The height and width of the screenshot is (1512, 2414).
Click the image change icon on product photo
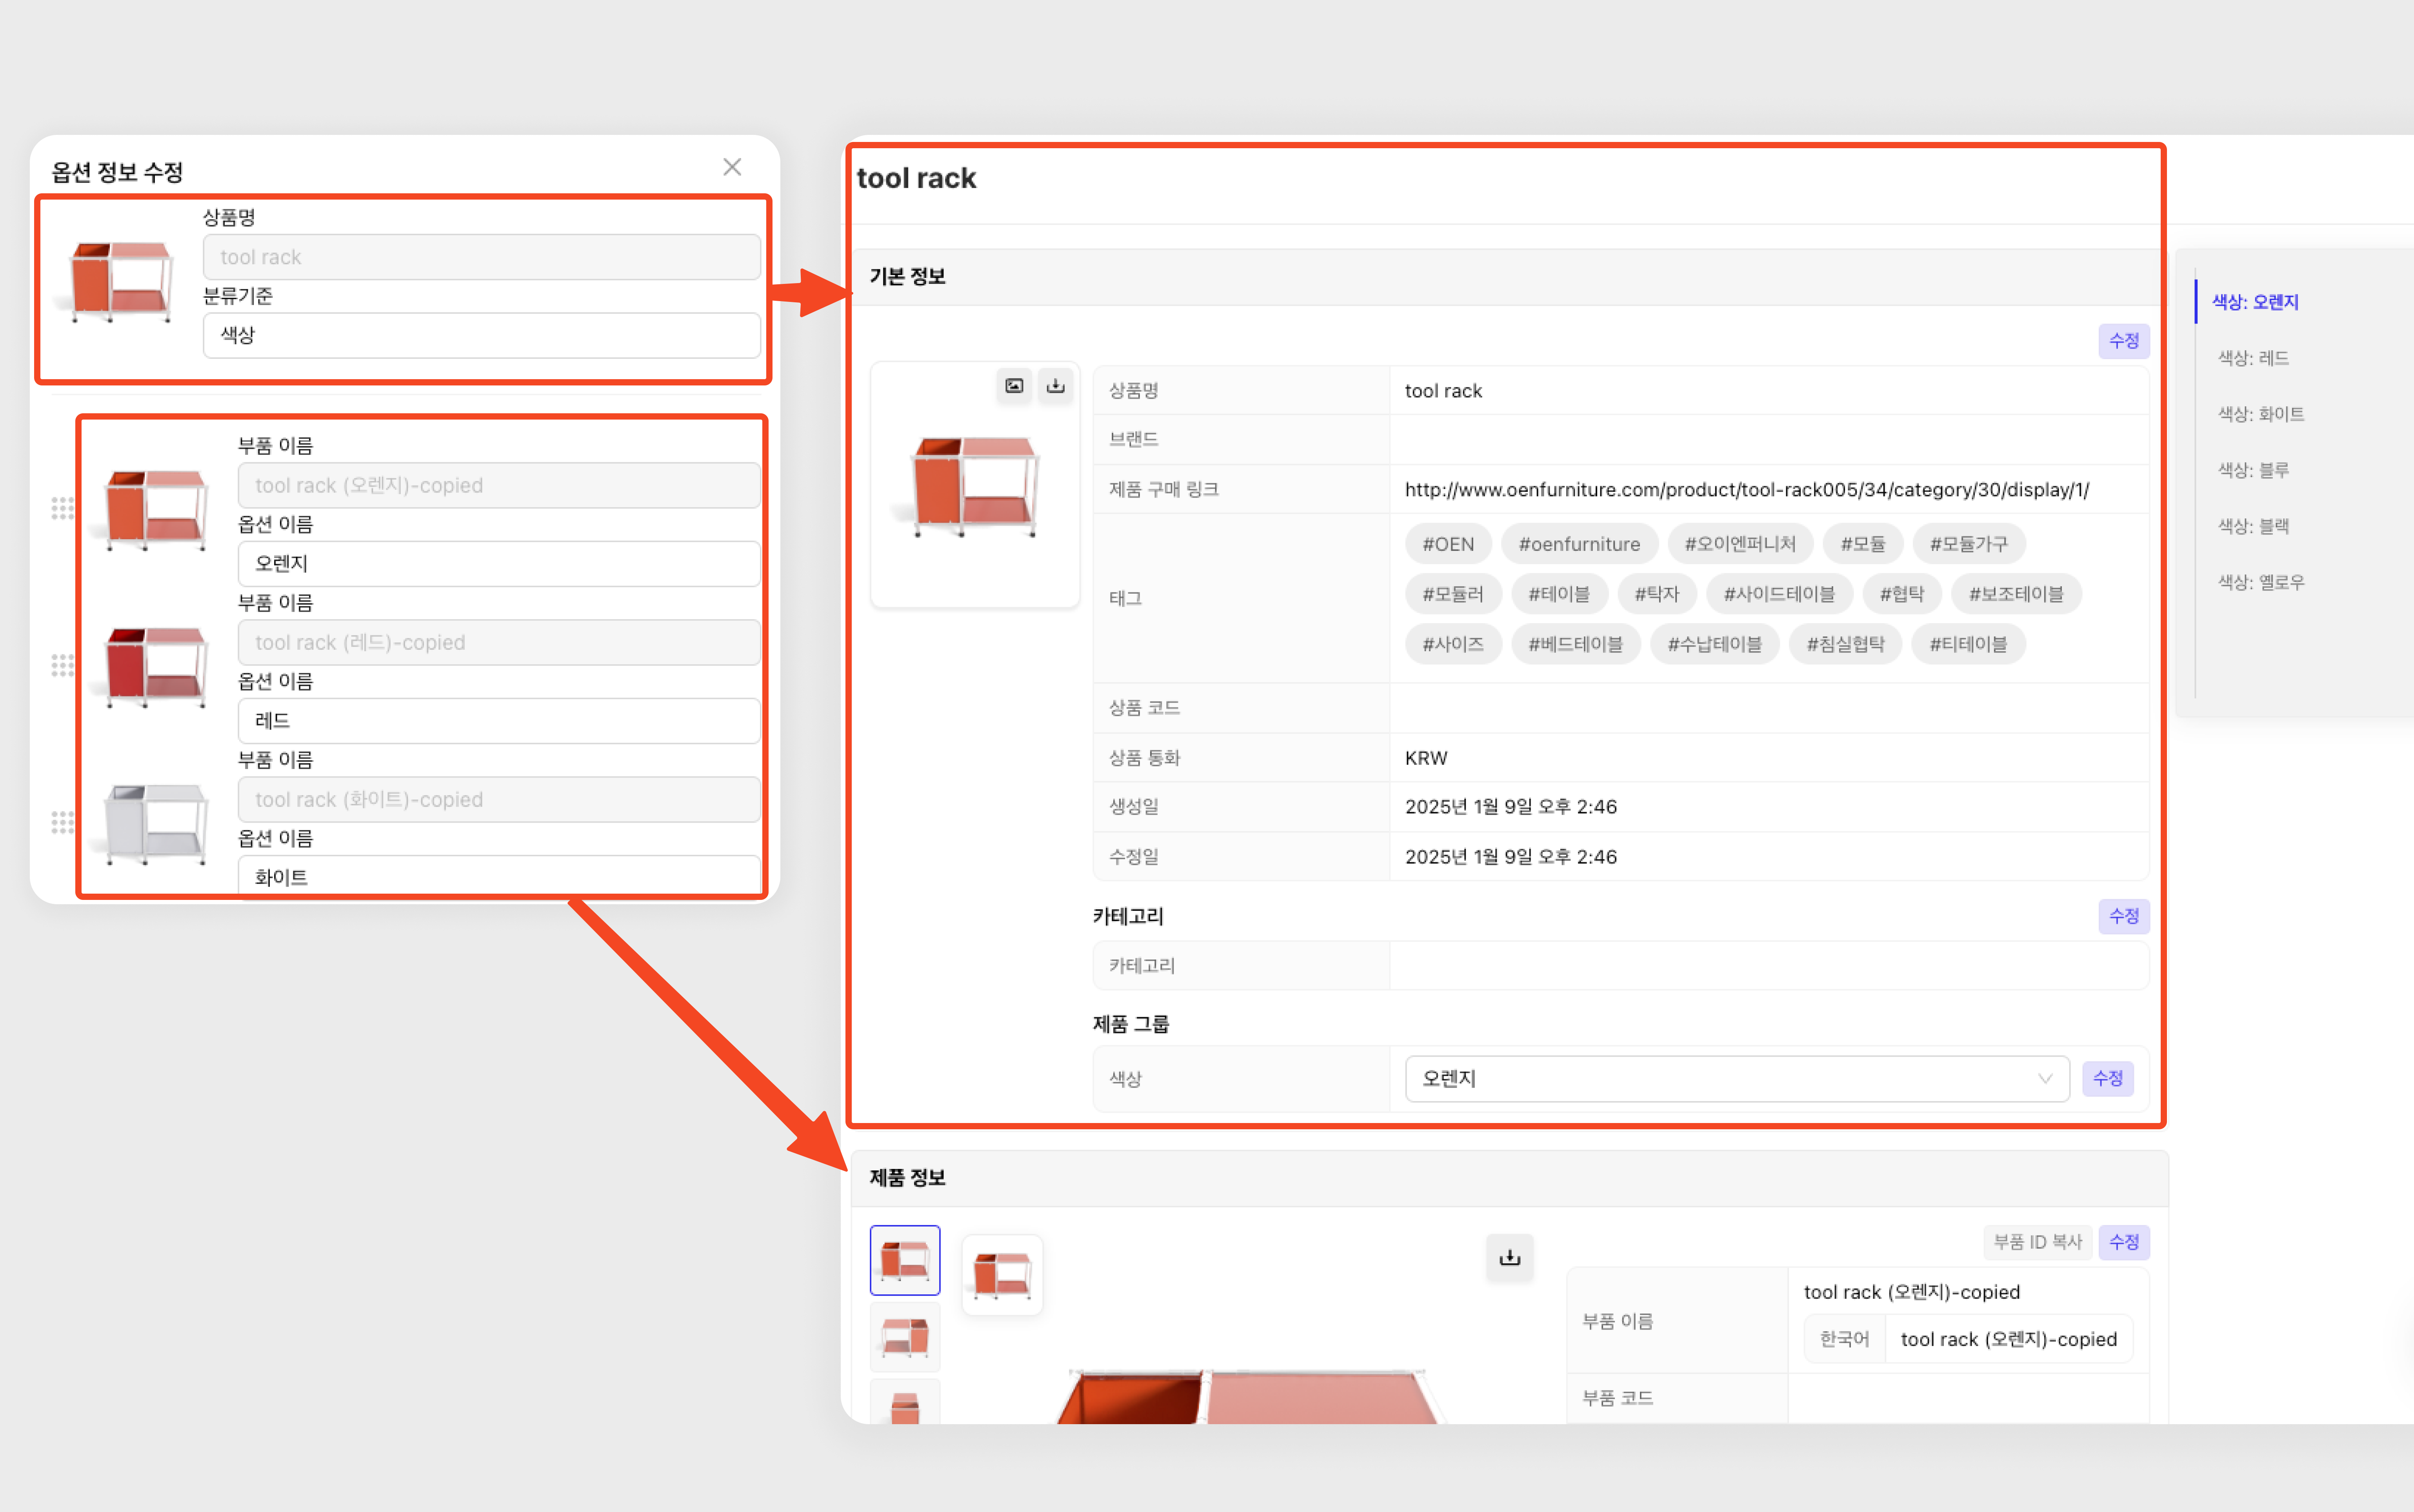1014,386
